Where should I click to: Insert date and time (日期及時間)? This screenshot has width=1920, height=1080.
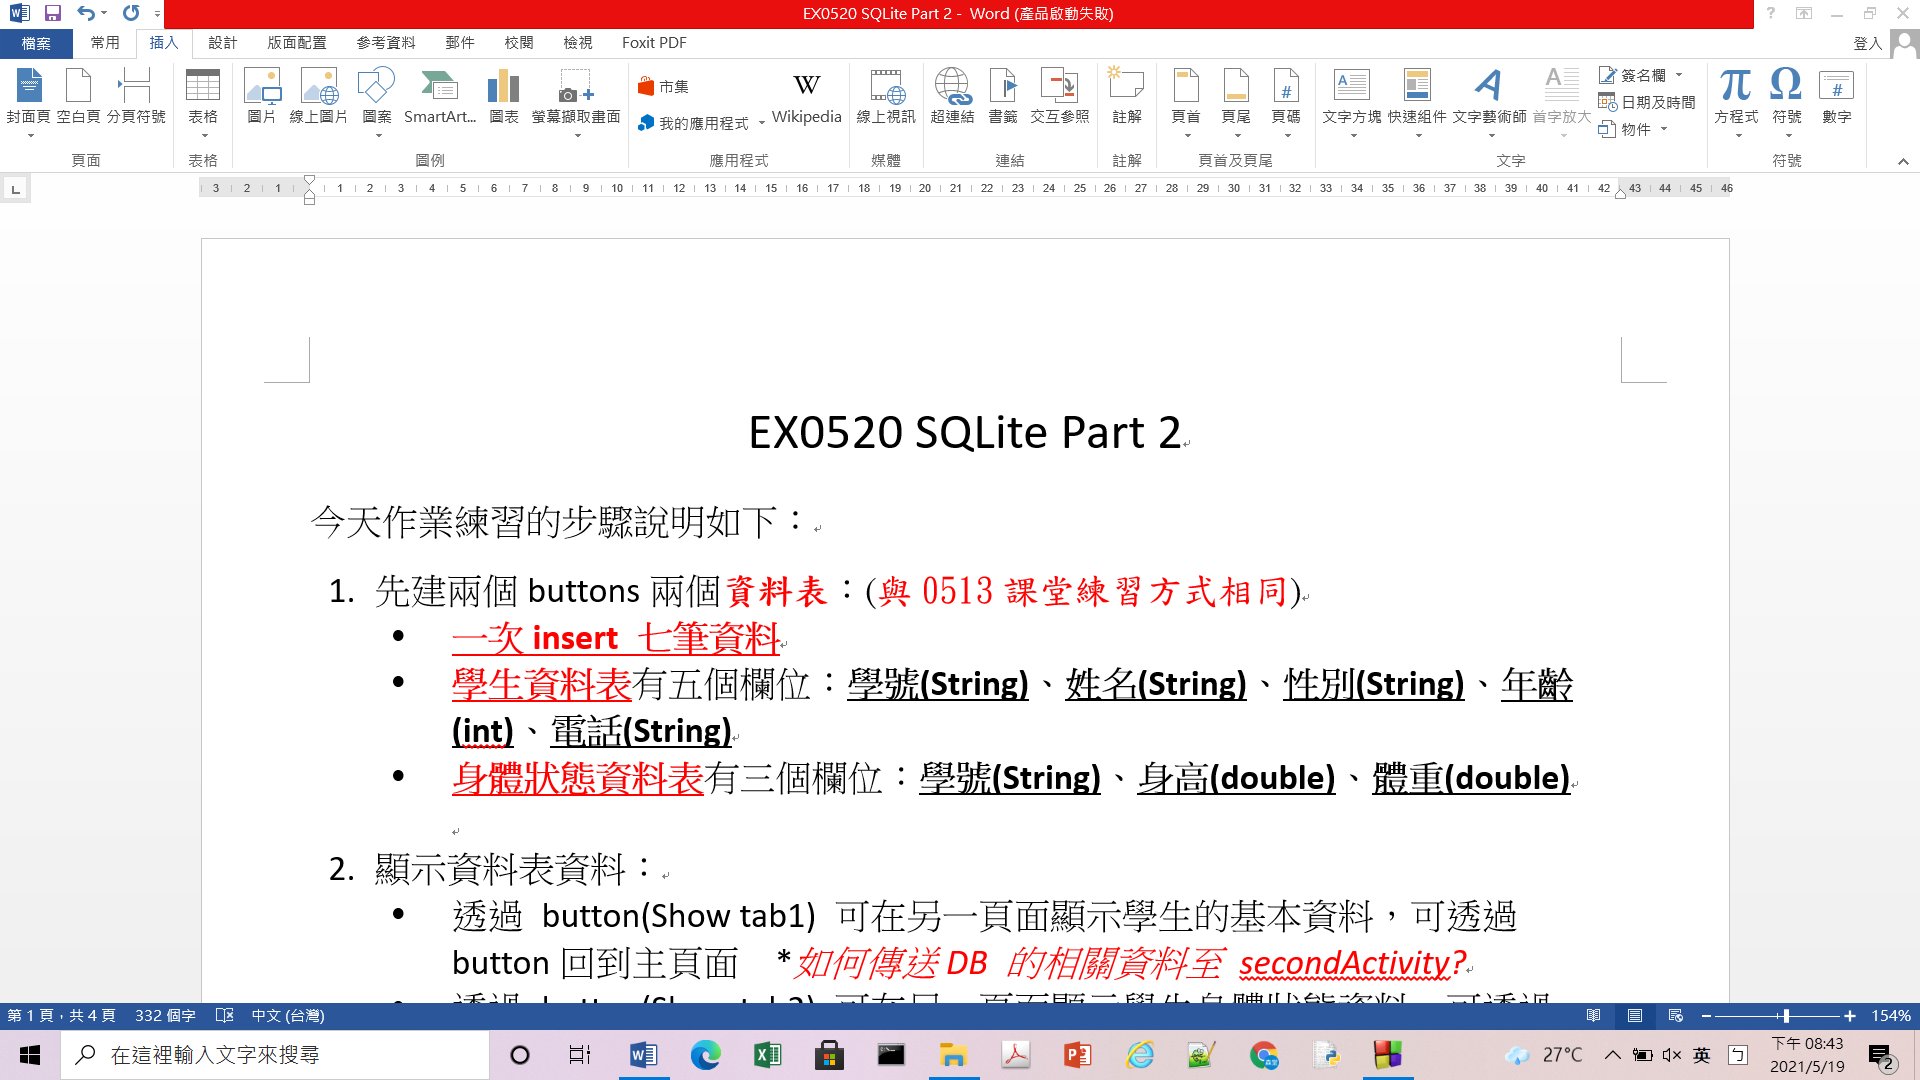pos(1647,102)
